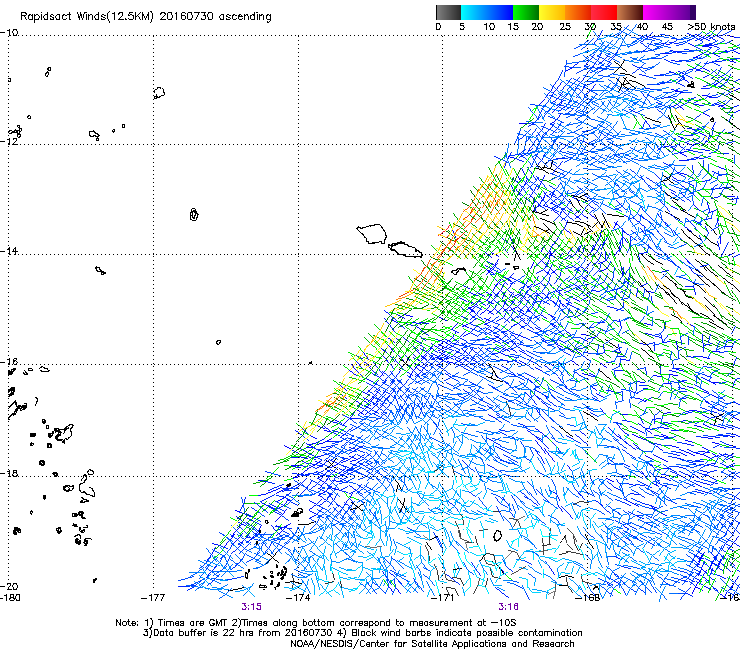Click the 'Data buffer is 22 hrs' note line
740x650 pixels.
[362, 633]
